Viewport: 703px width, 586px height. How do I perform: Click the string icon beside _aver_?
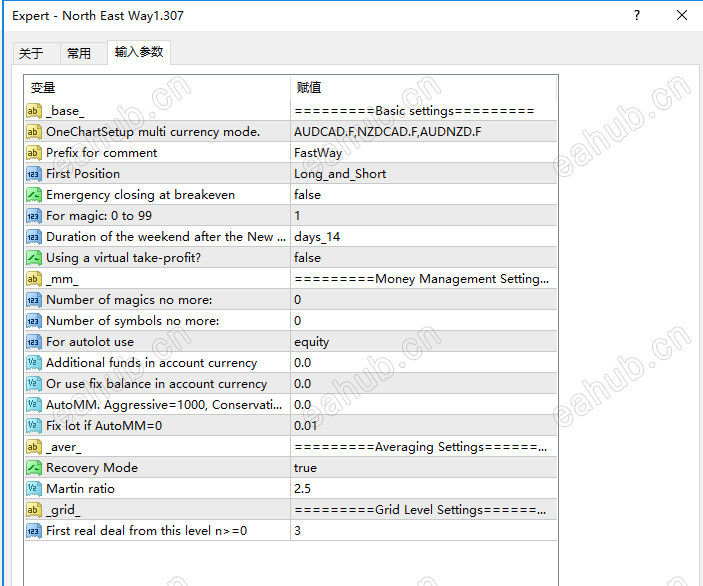tap(34, 447)
